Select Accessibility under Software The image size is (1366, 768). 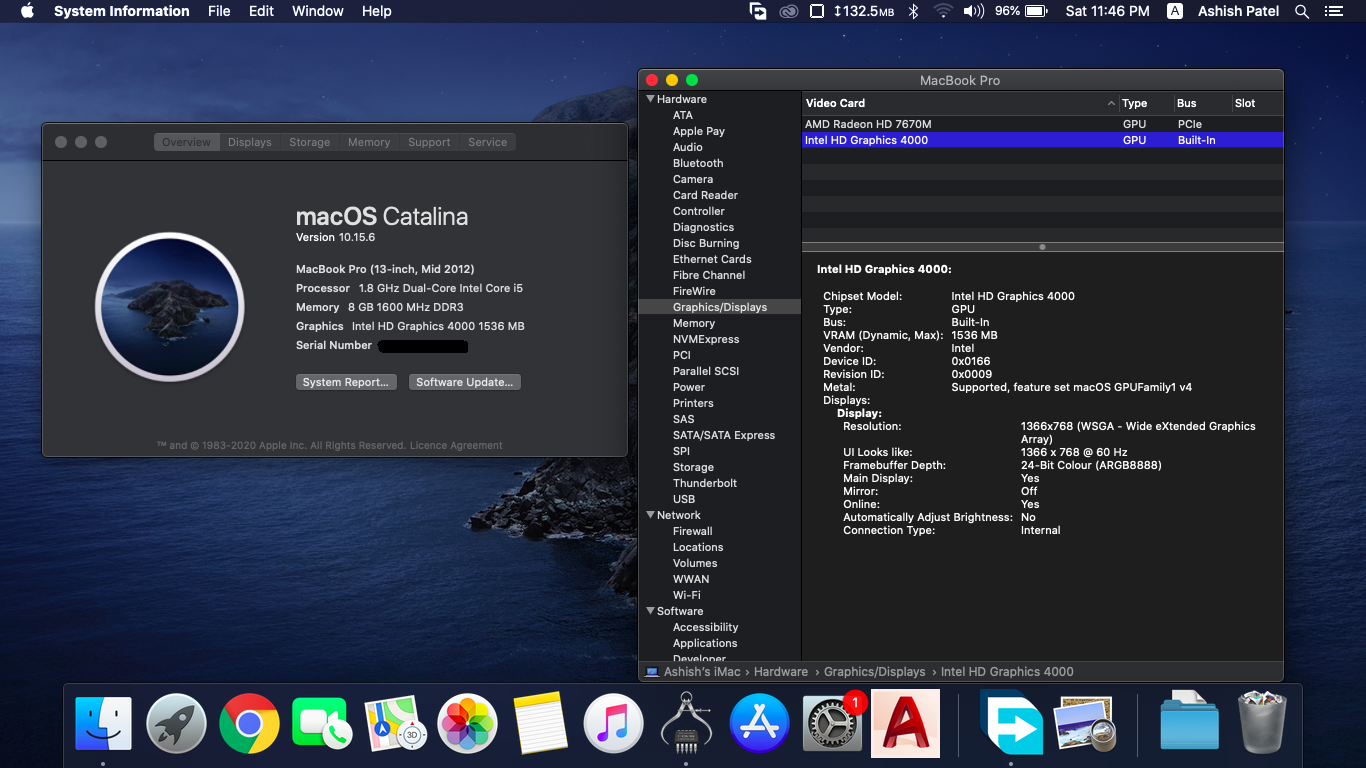[705, 627]
